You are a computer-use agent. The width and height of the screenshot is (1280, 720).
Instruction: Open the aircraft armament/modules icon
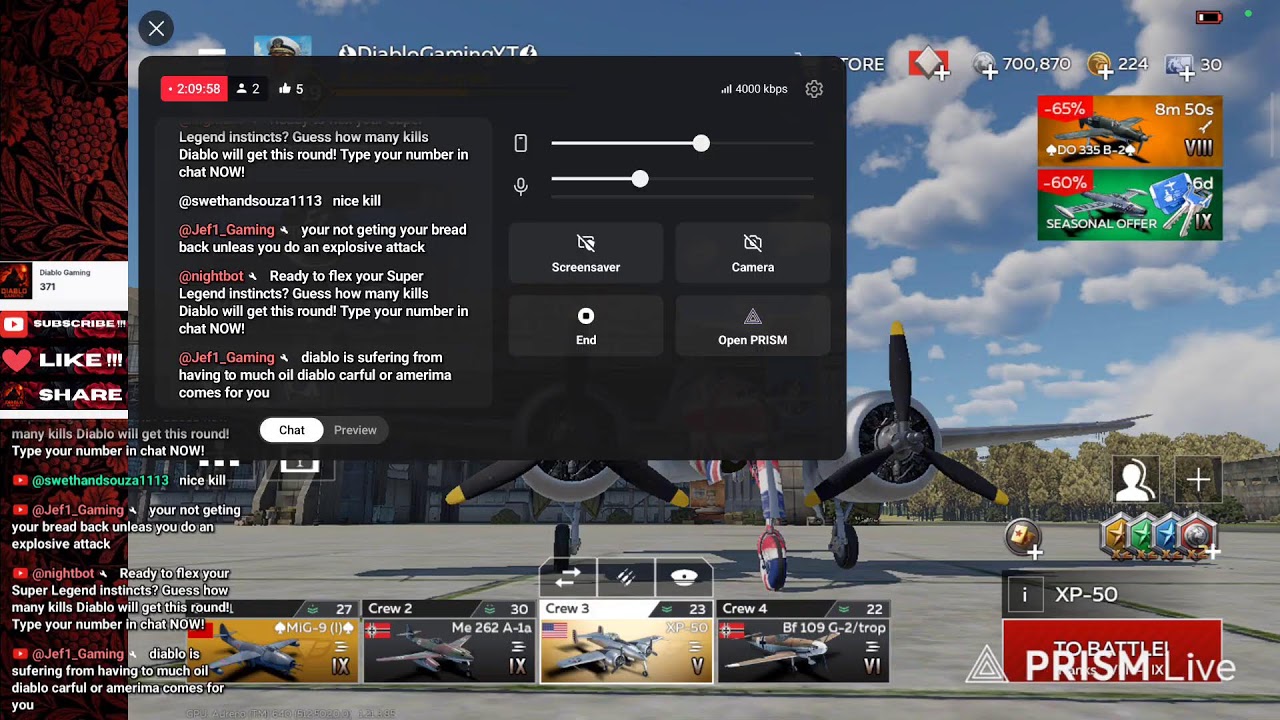(626, 577)
